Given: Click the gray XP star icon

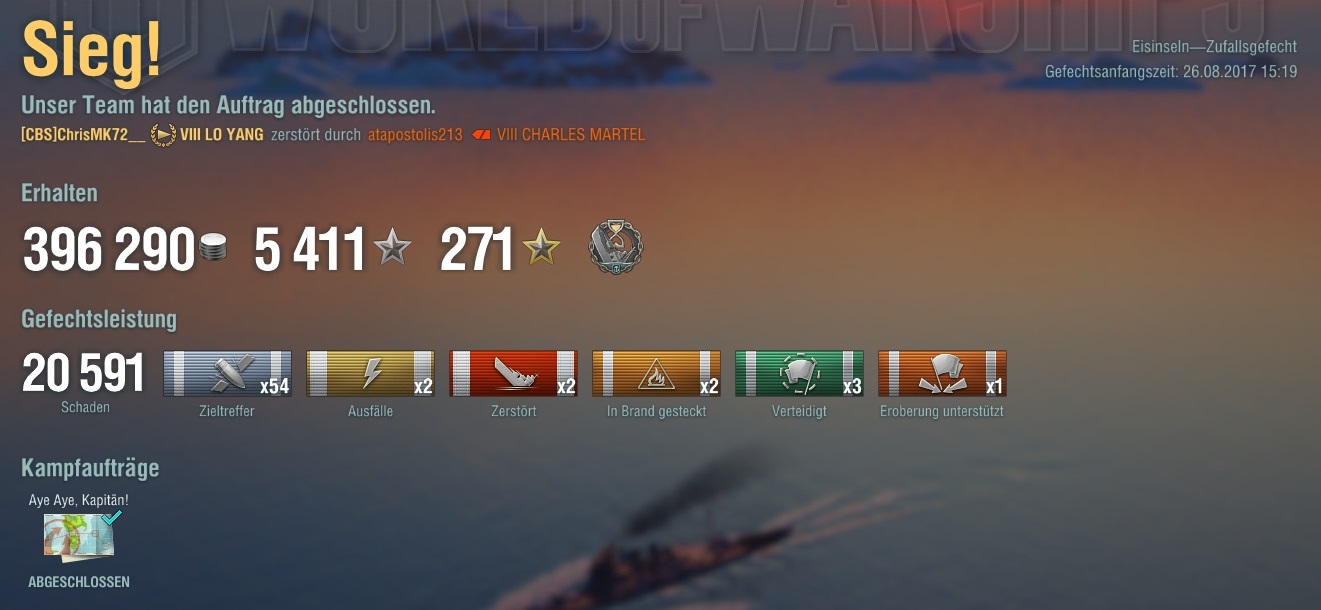Looking at the screenshot, I should coord(392,247).
